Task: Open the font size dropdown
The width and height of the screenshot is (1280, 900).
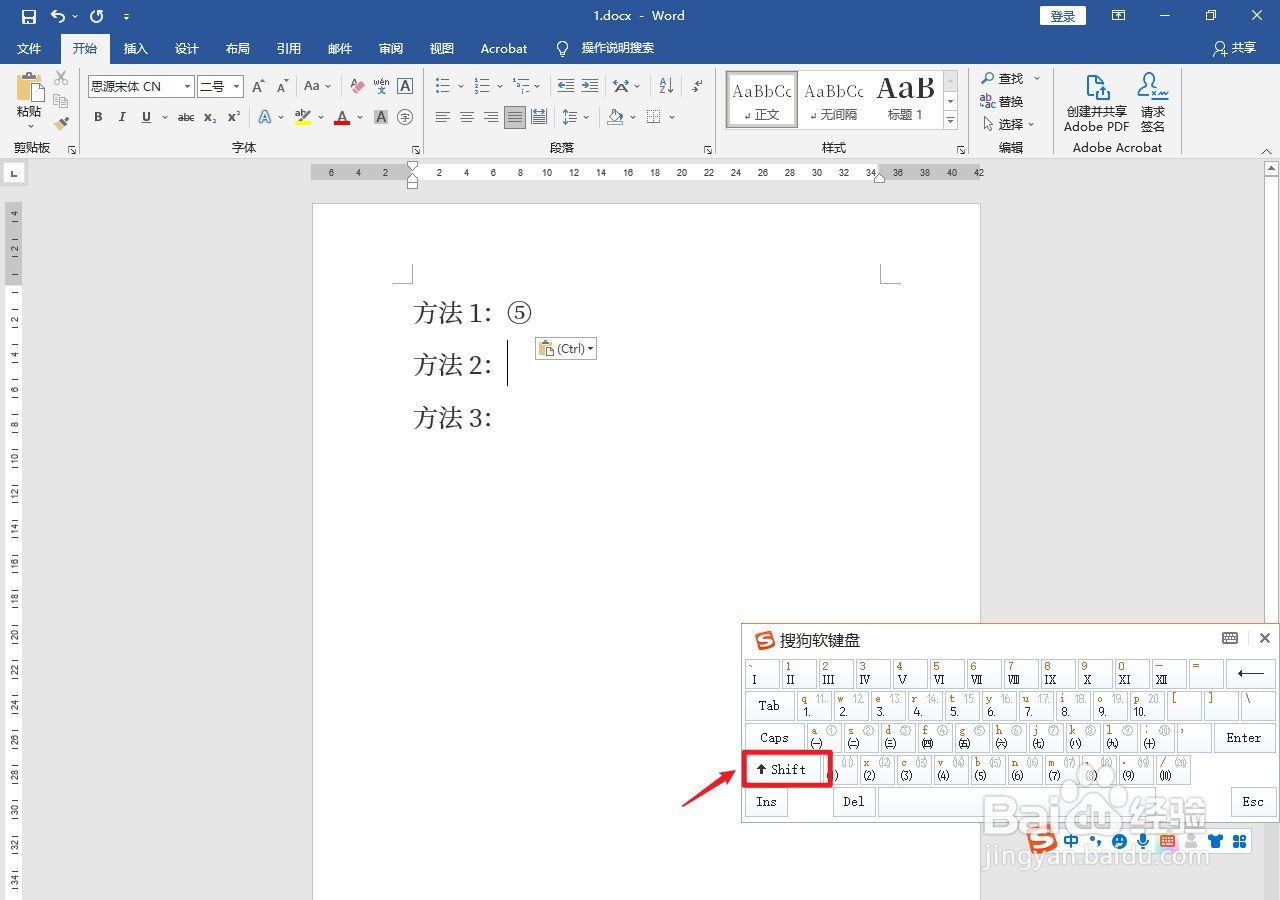Action: [x=237, y=87]
